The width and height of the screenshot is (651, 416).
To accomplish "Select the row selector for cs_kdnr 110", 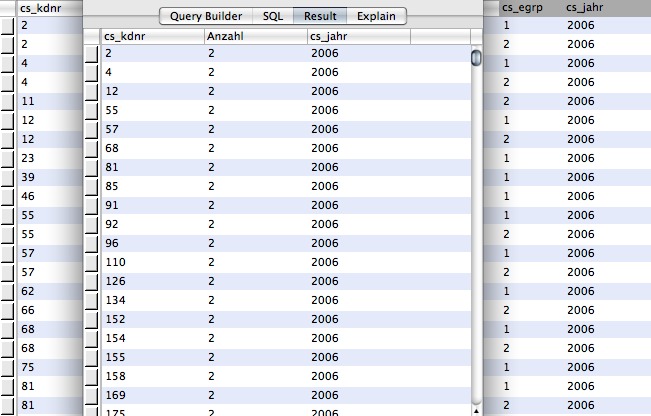I will pos(92,262).
